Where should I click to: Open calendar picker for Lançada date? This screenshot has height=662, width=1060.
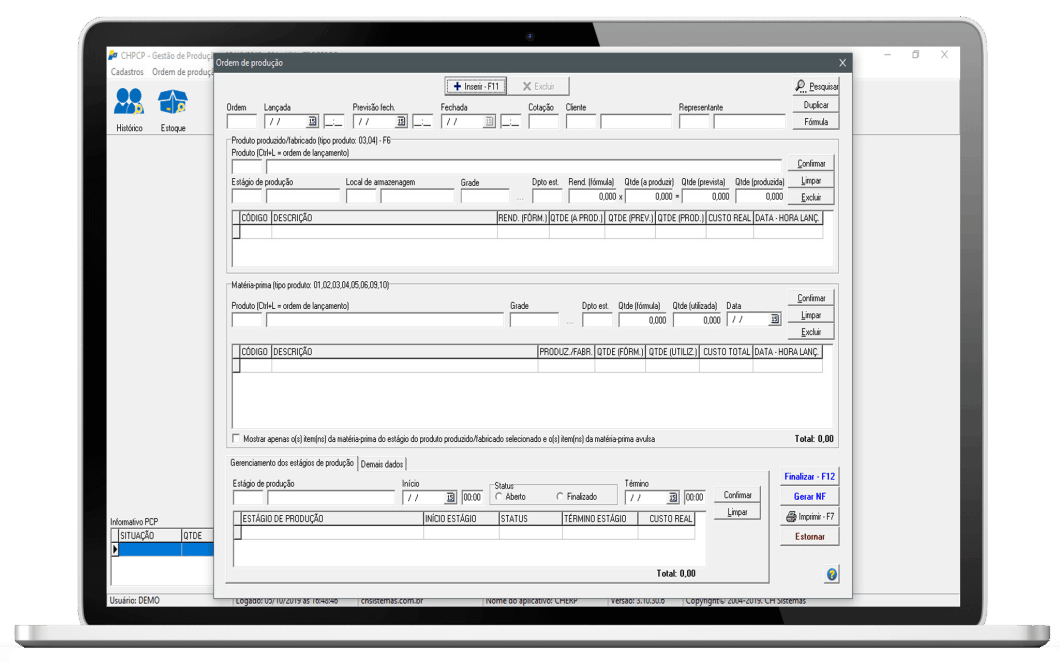(x=312, y=122)
